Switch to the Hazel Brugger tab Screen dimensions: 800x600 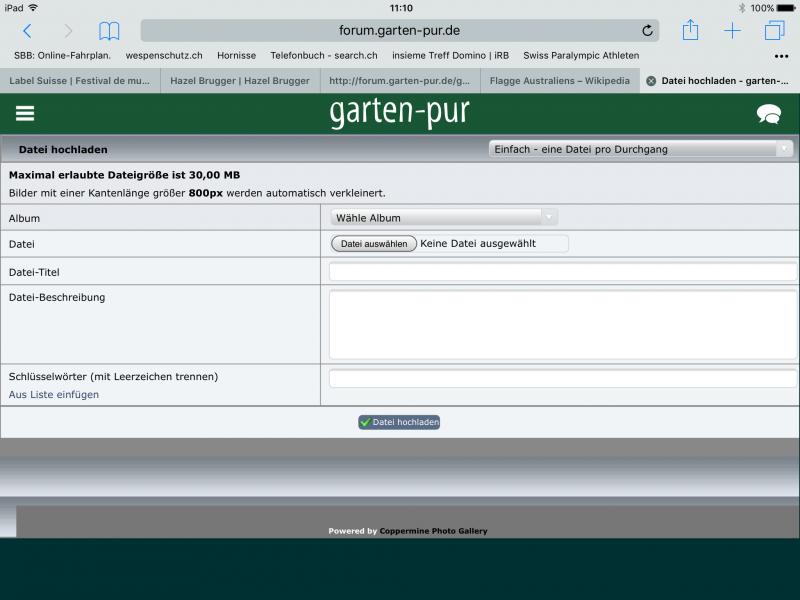tap(240, 81)
